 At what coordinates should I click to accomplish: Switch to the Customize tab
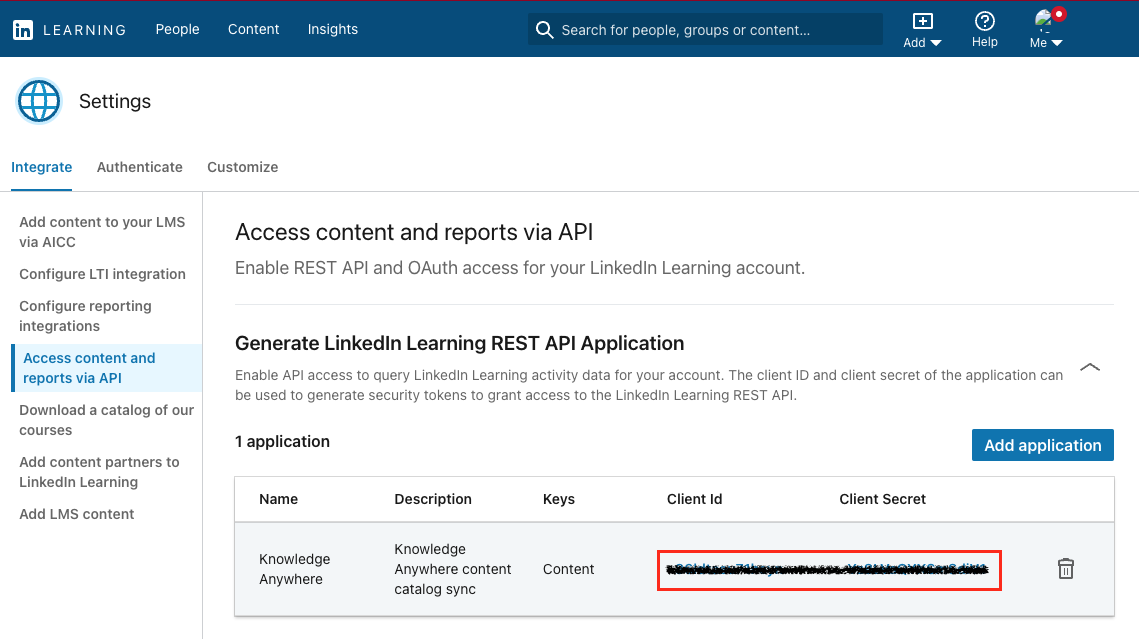point(243,167)
